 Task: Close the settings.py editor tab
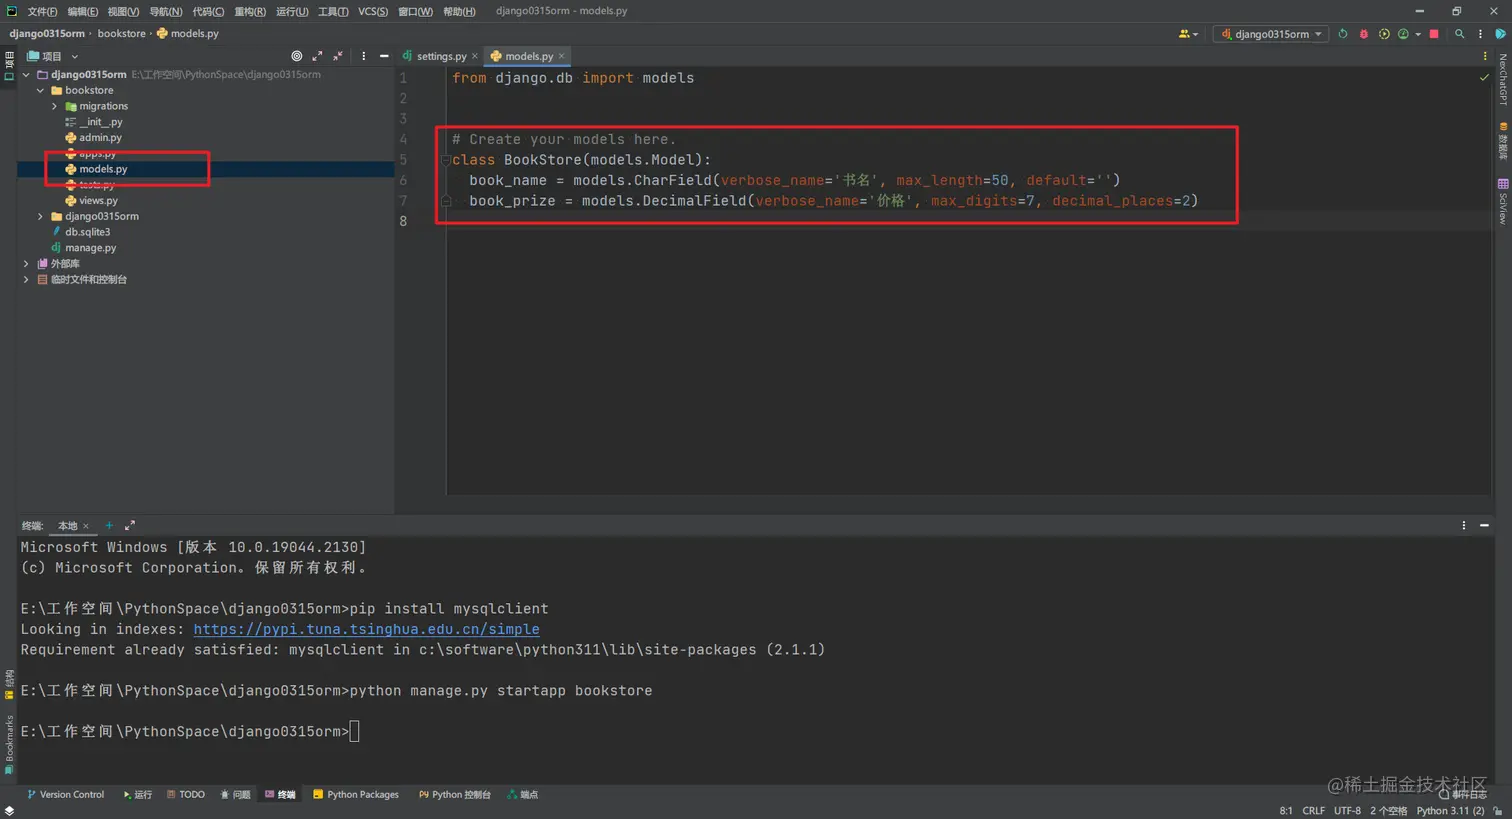(475, 56)
